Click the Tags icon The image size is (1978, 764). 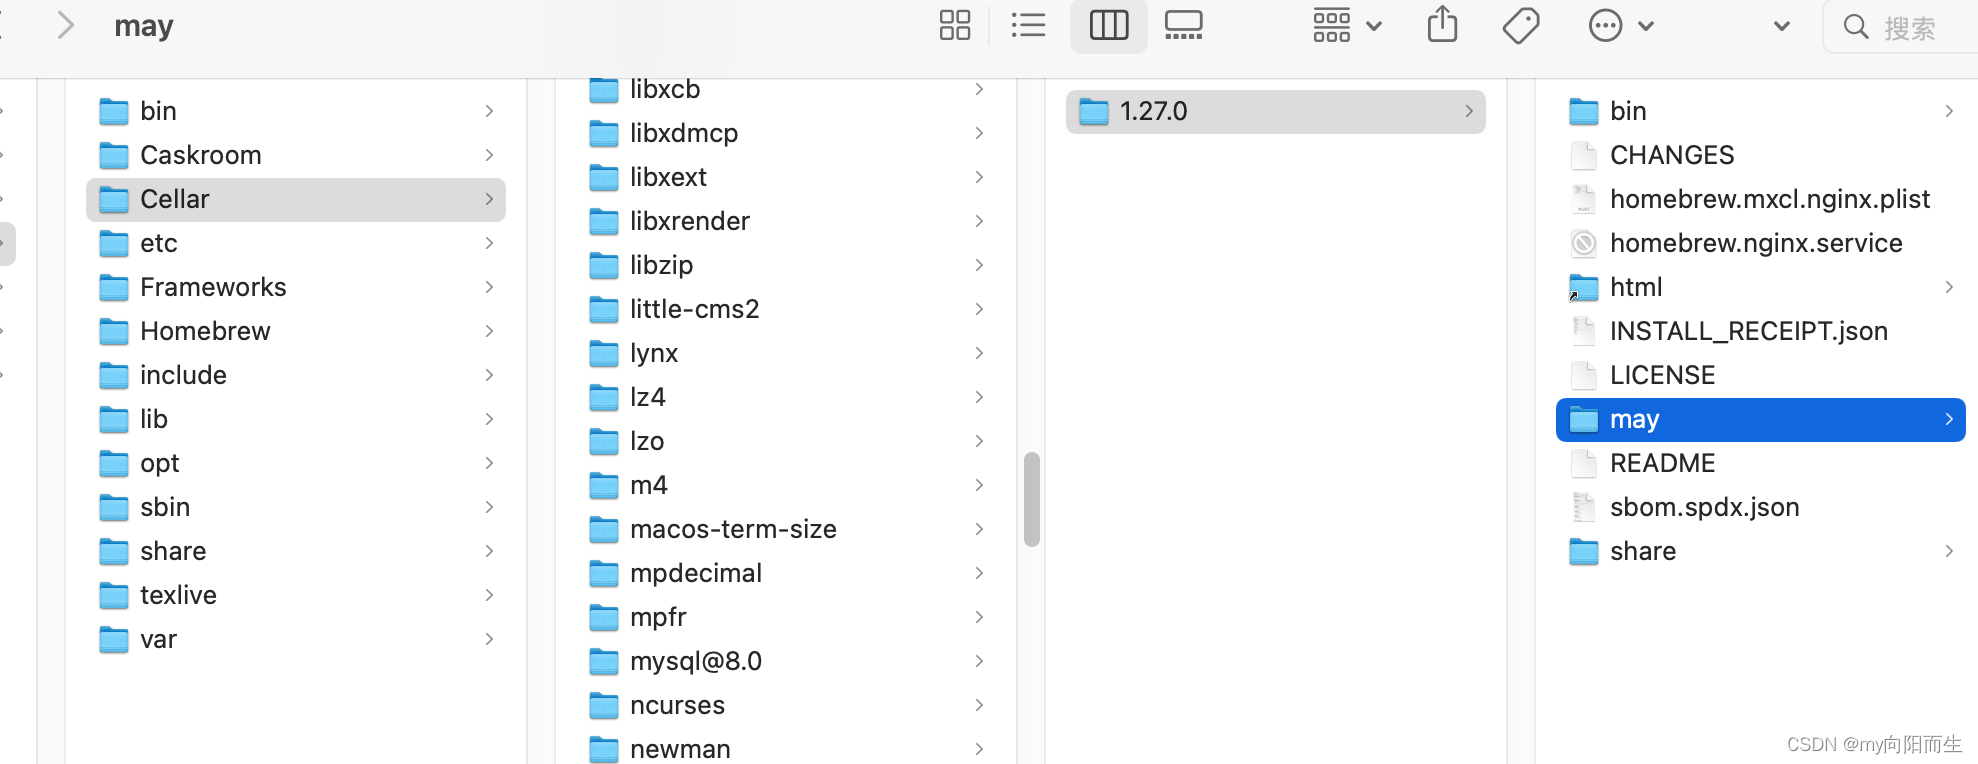1520,26
